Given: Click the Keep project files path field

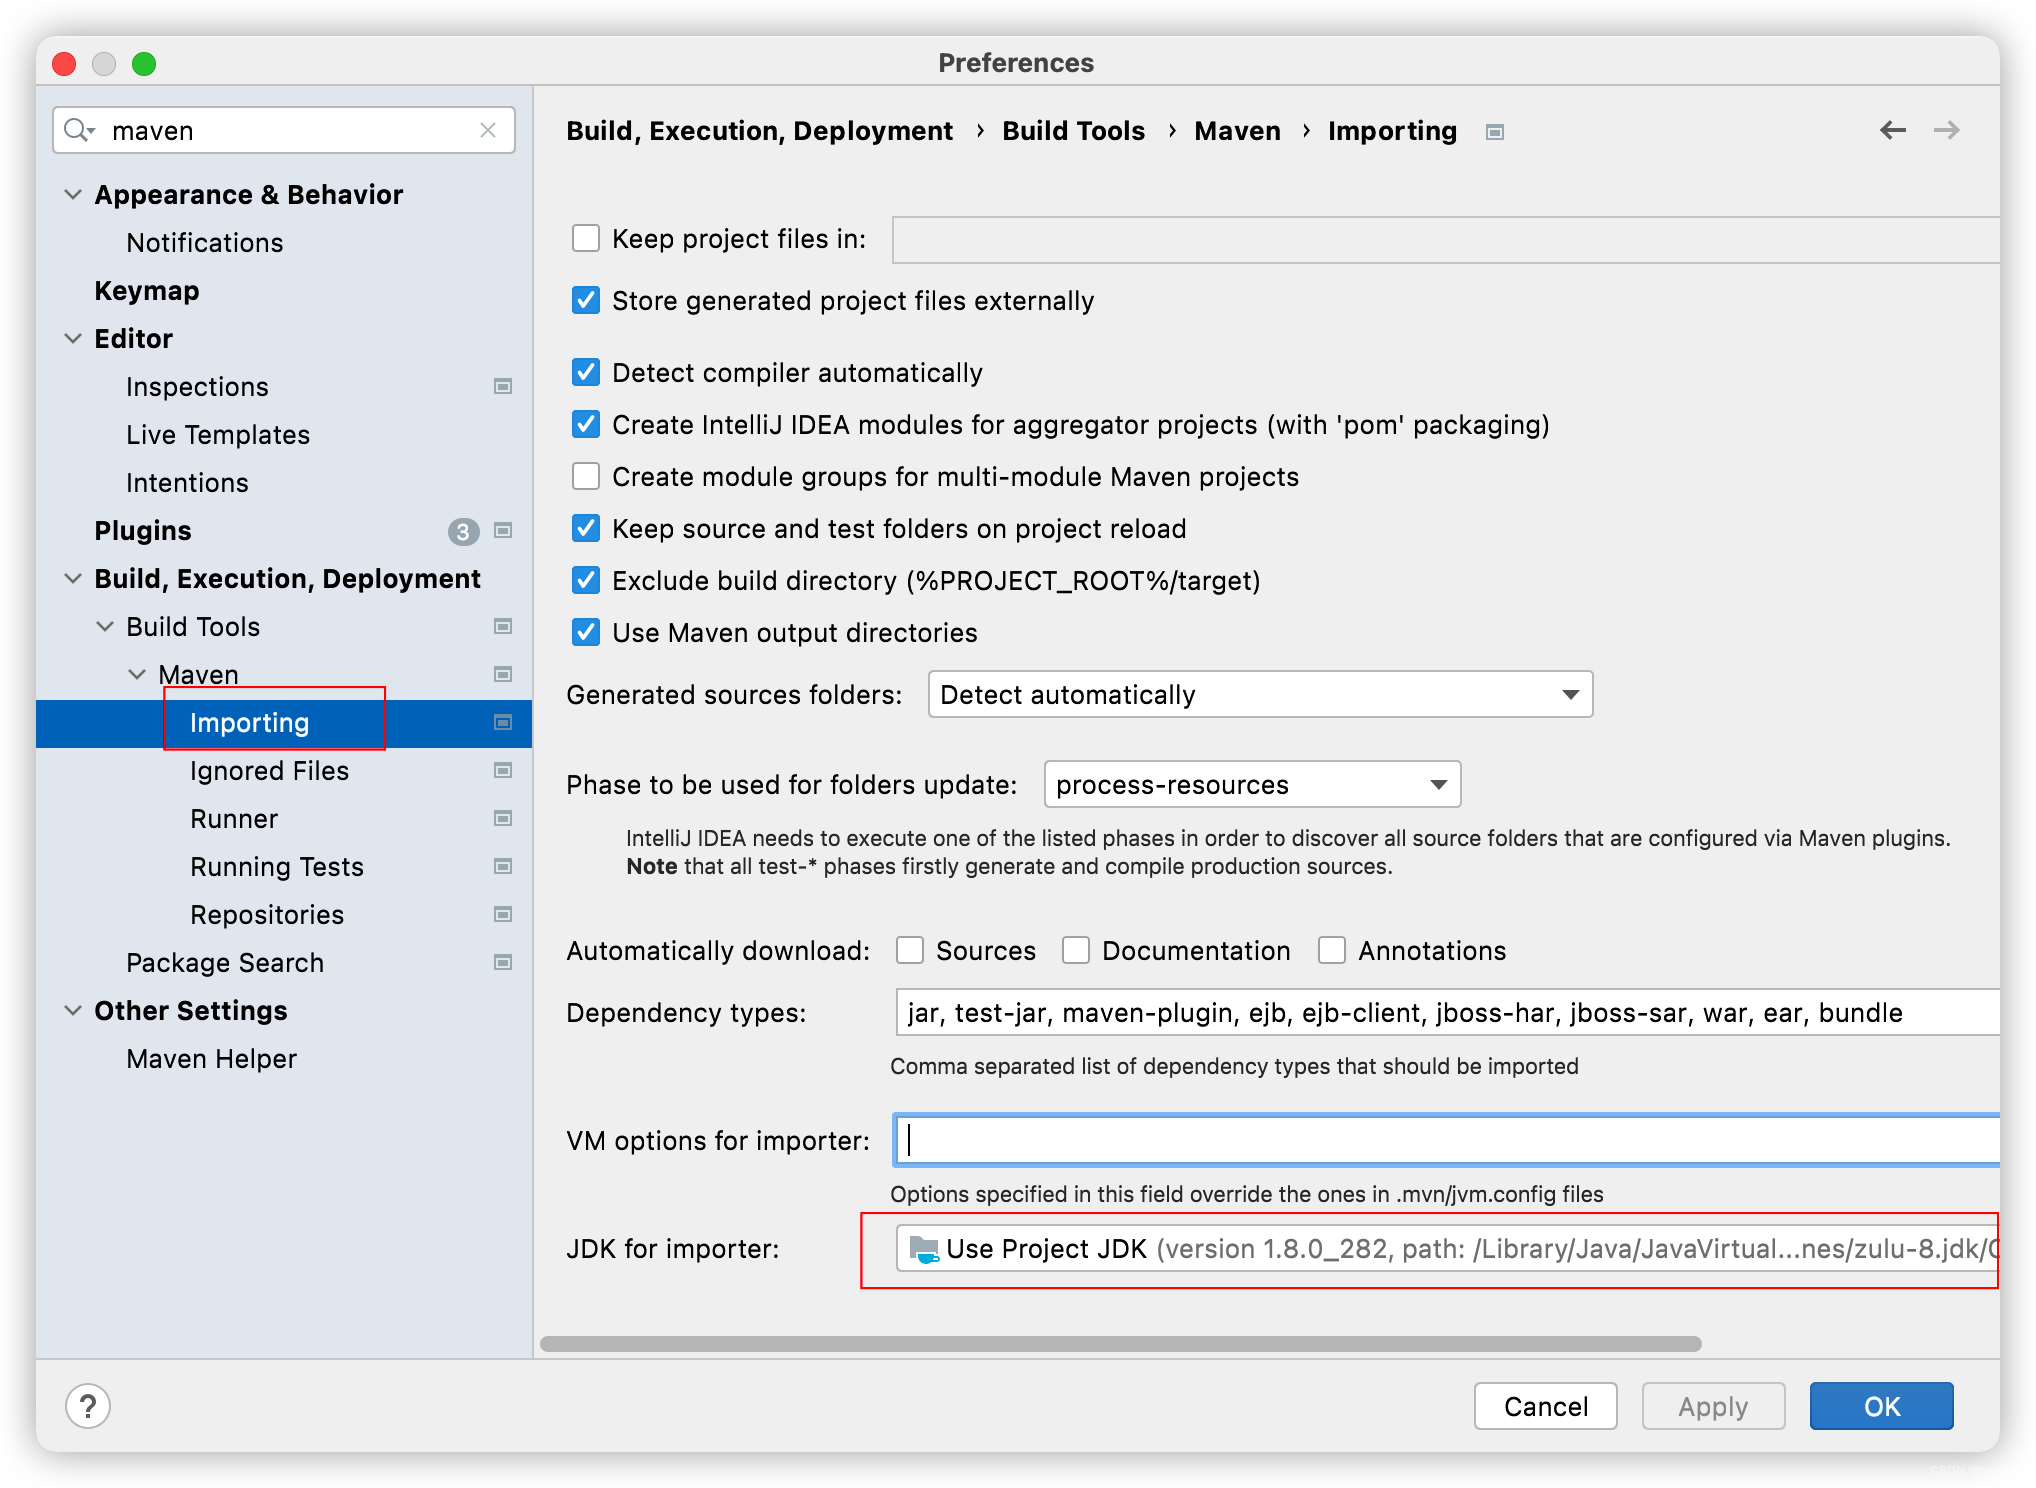Looking at the screenshot, I should (1445, 239).
